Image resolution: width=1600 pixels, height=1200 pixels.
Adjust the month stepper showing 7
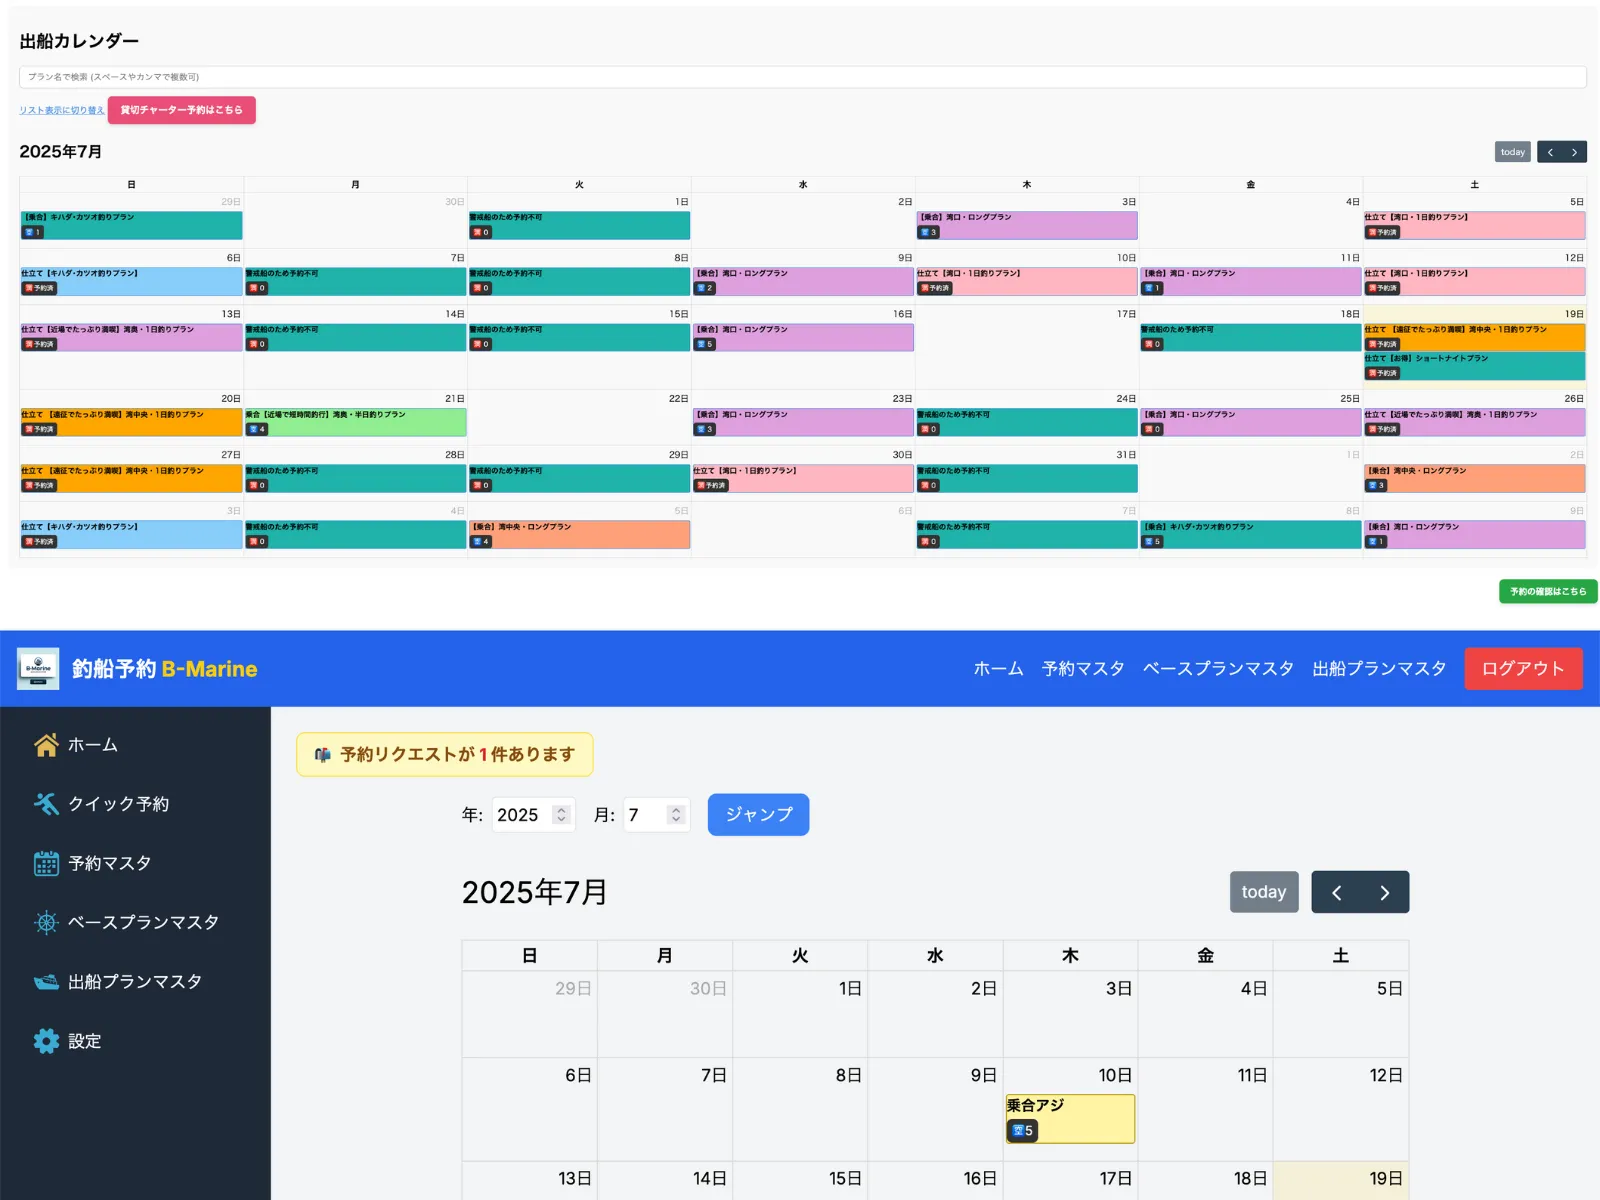(x=676, y=815)
